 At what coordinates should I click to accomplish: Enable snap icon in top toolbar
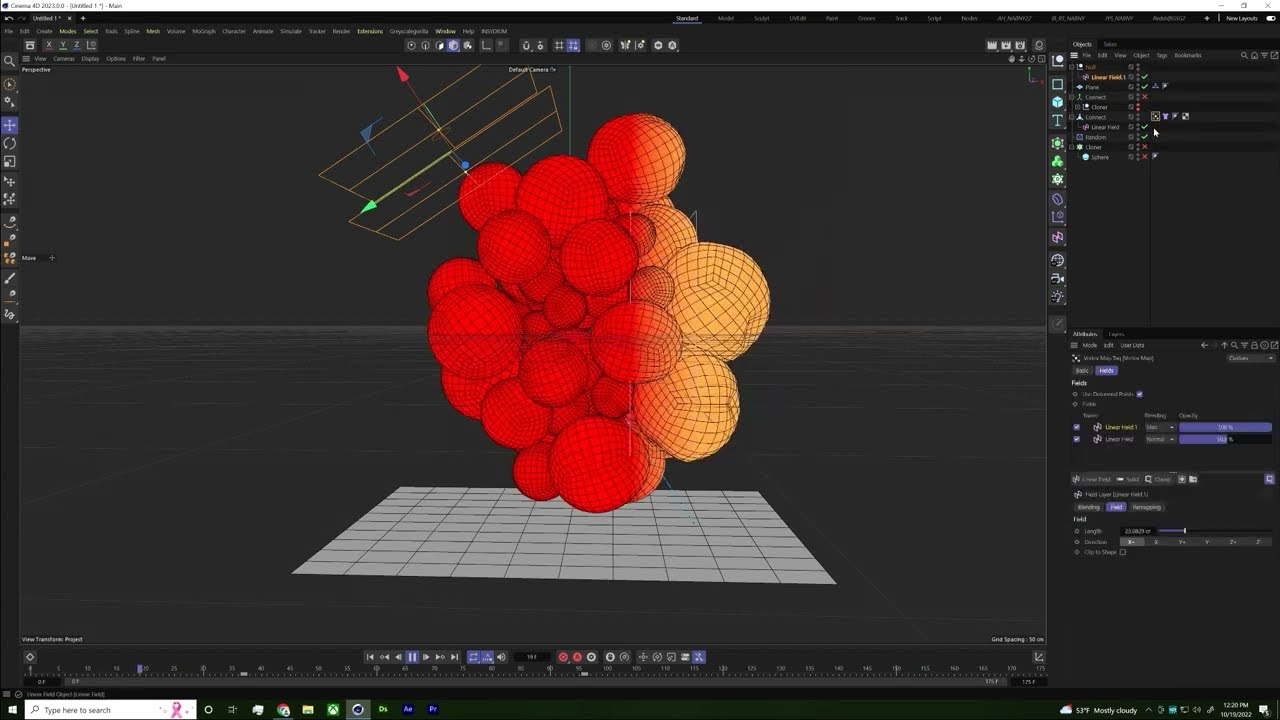tap(526, 45)
